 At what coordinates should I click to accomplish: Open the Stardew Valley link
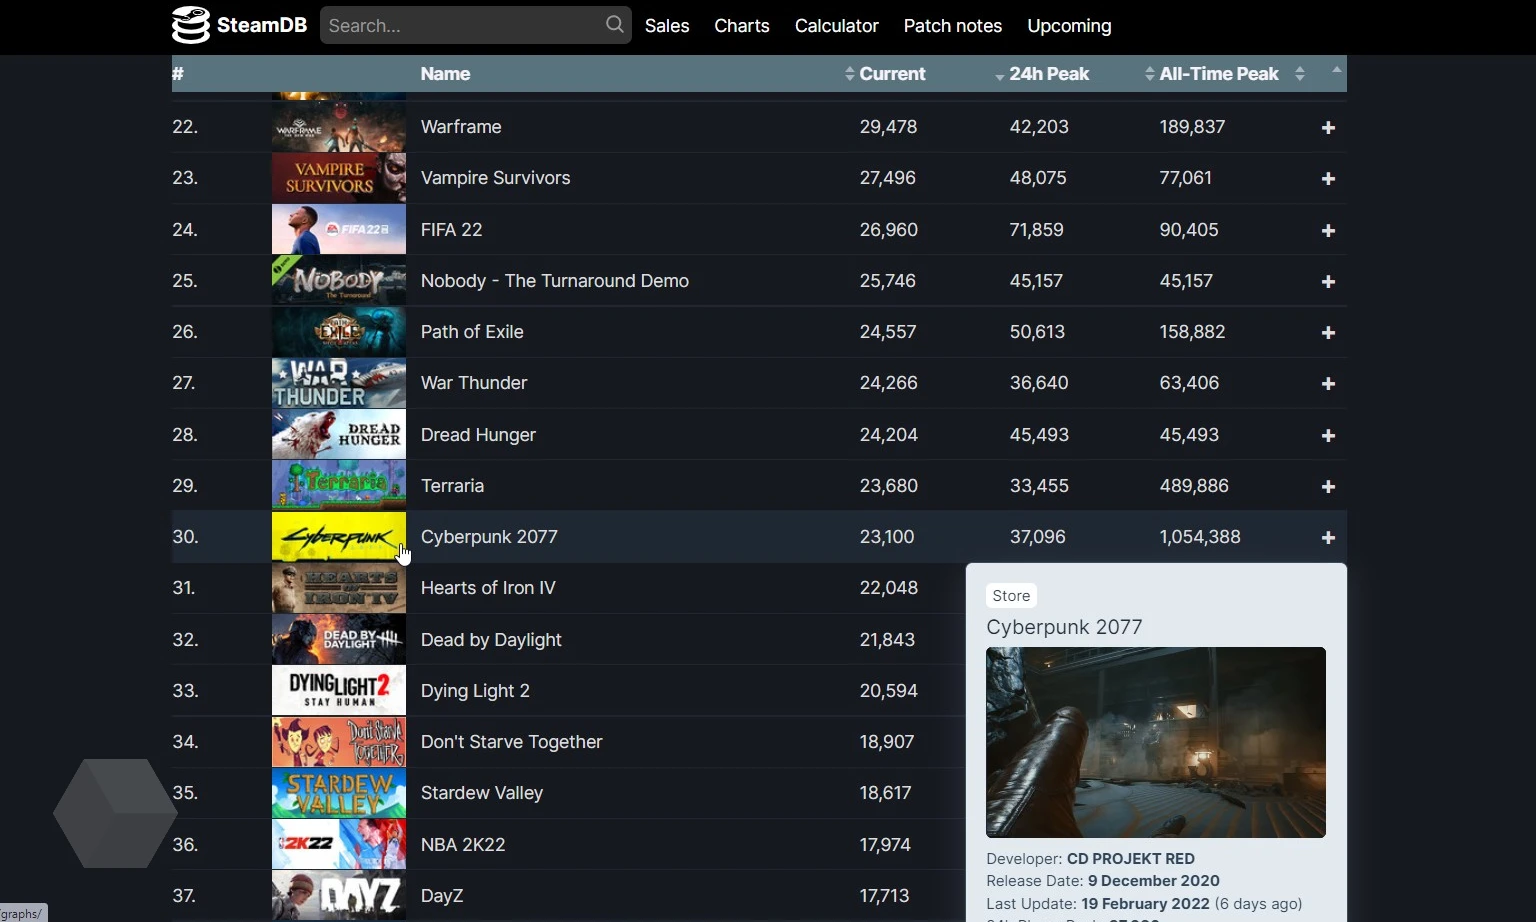482,793
